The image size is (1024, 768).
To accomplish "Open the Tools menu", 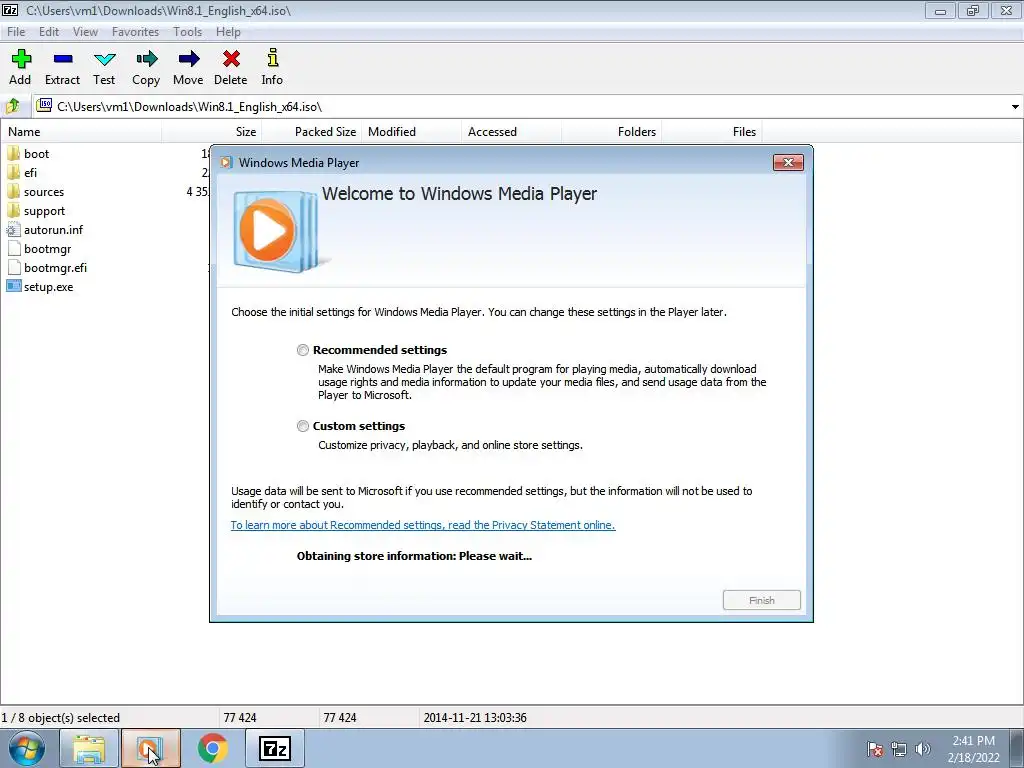I will (x=187, y=31).
